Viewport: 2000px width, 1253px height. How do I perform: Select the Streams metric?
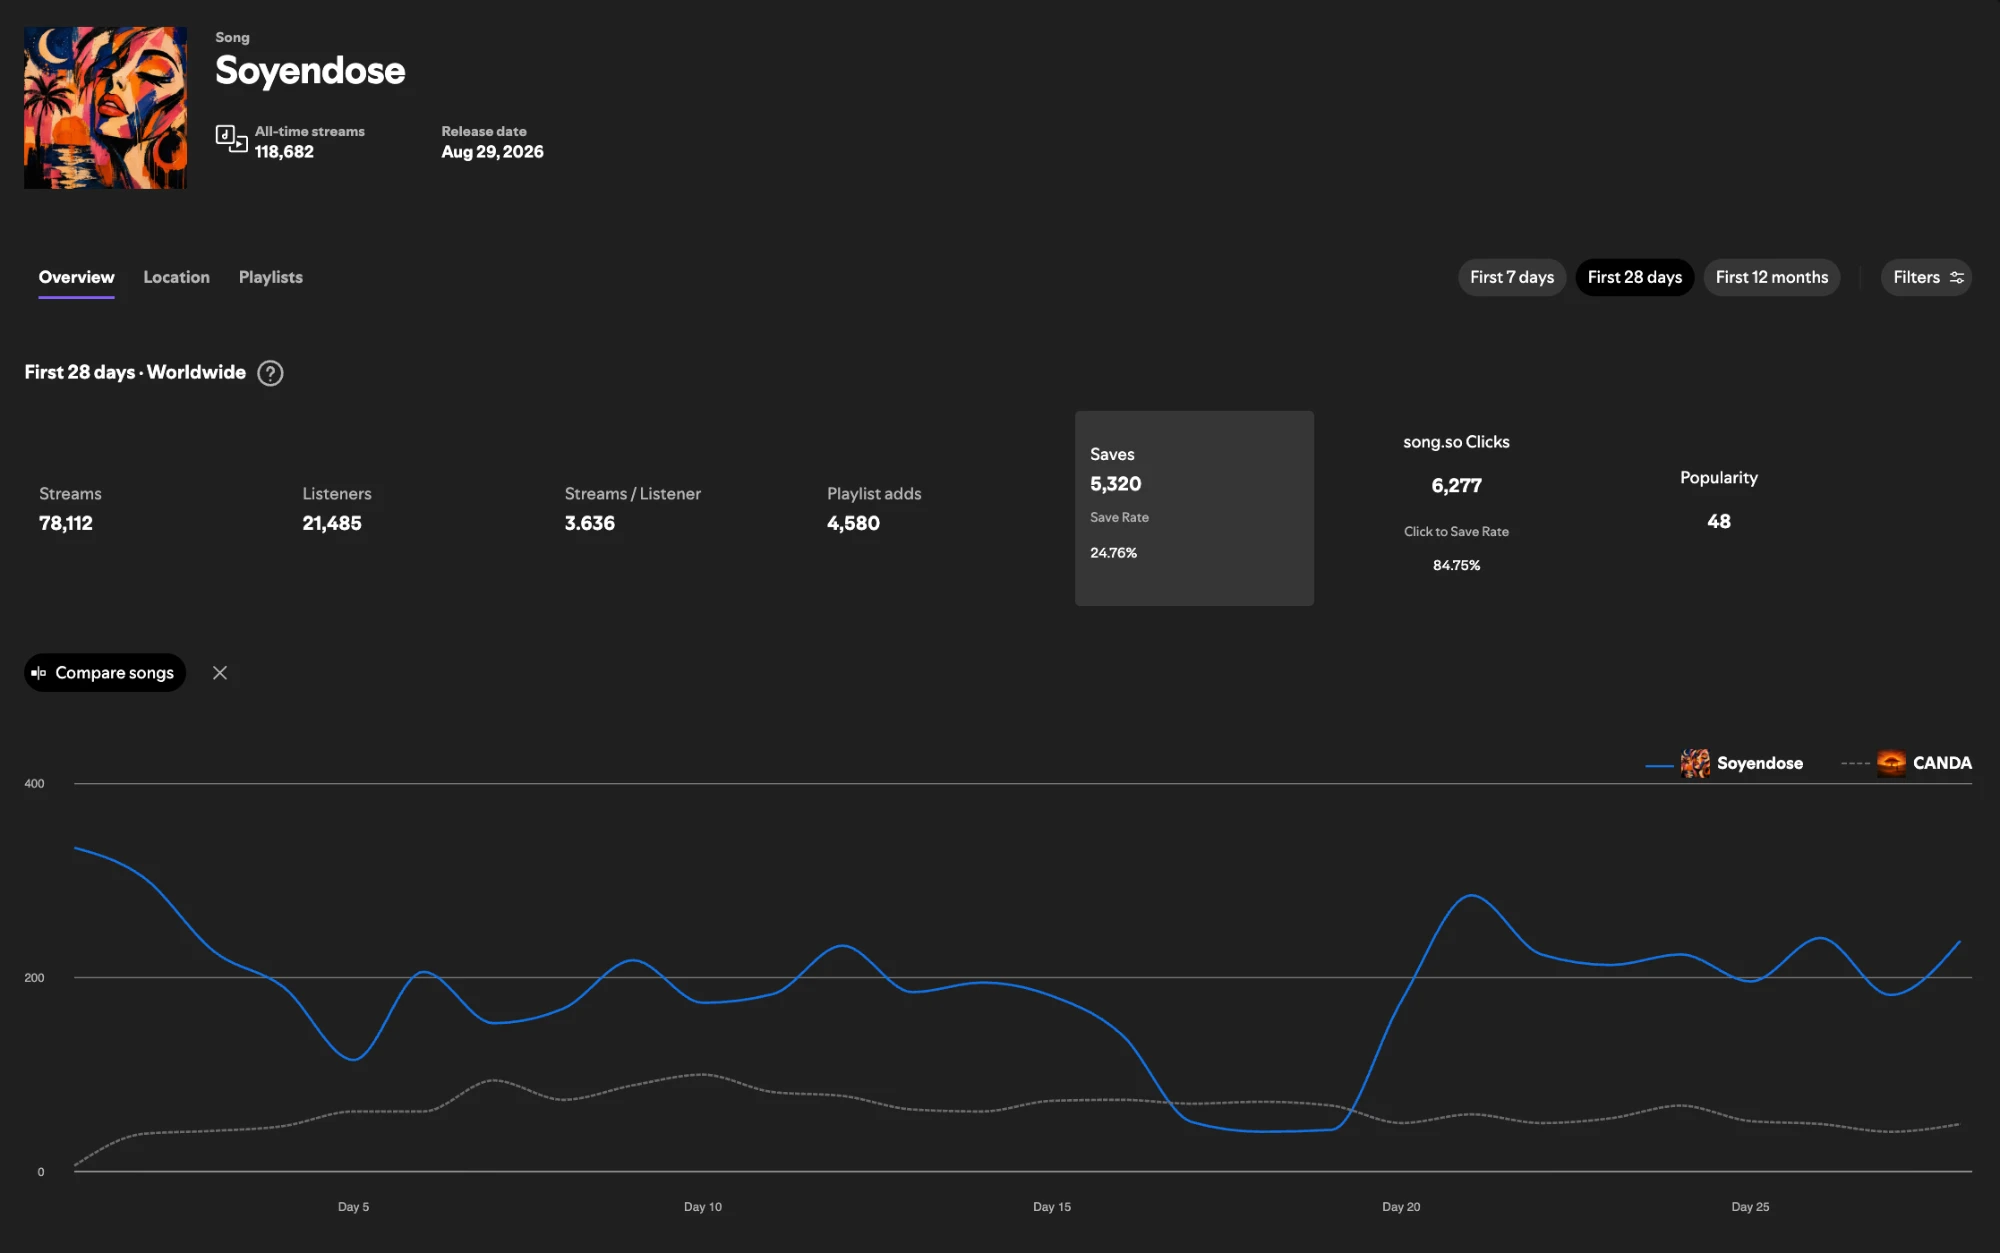point(70,508)
